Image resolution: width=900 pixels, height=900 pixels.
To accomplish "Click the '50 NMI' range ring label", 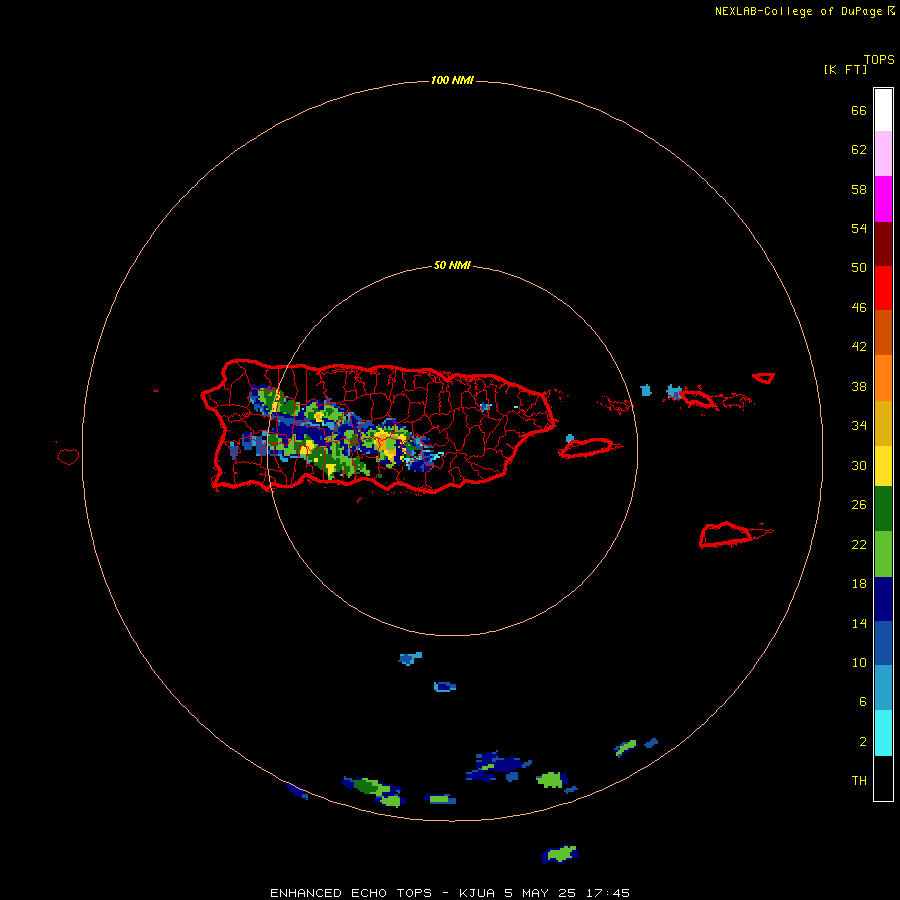I will [x=452, y=265].
